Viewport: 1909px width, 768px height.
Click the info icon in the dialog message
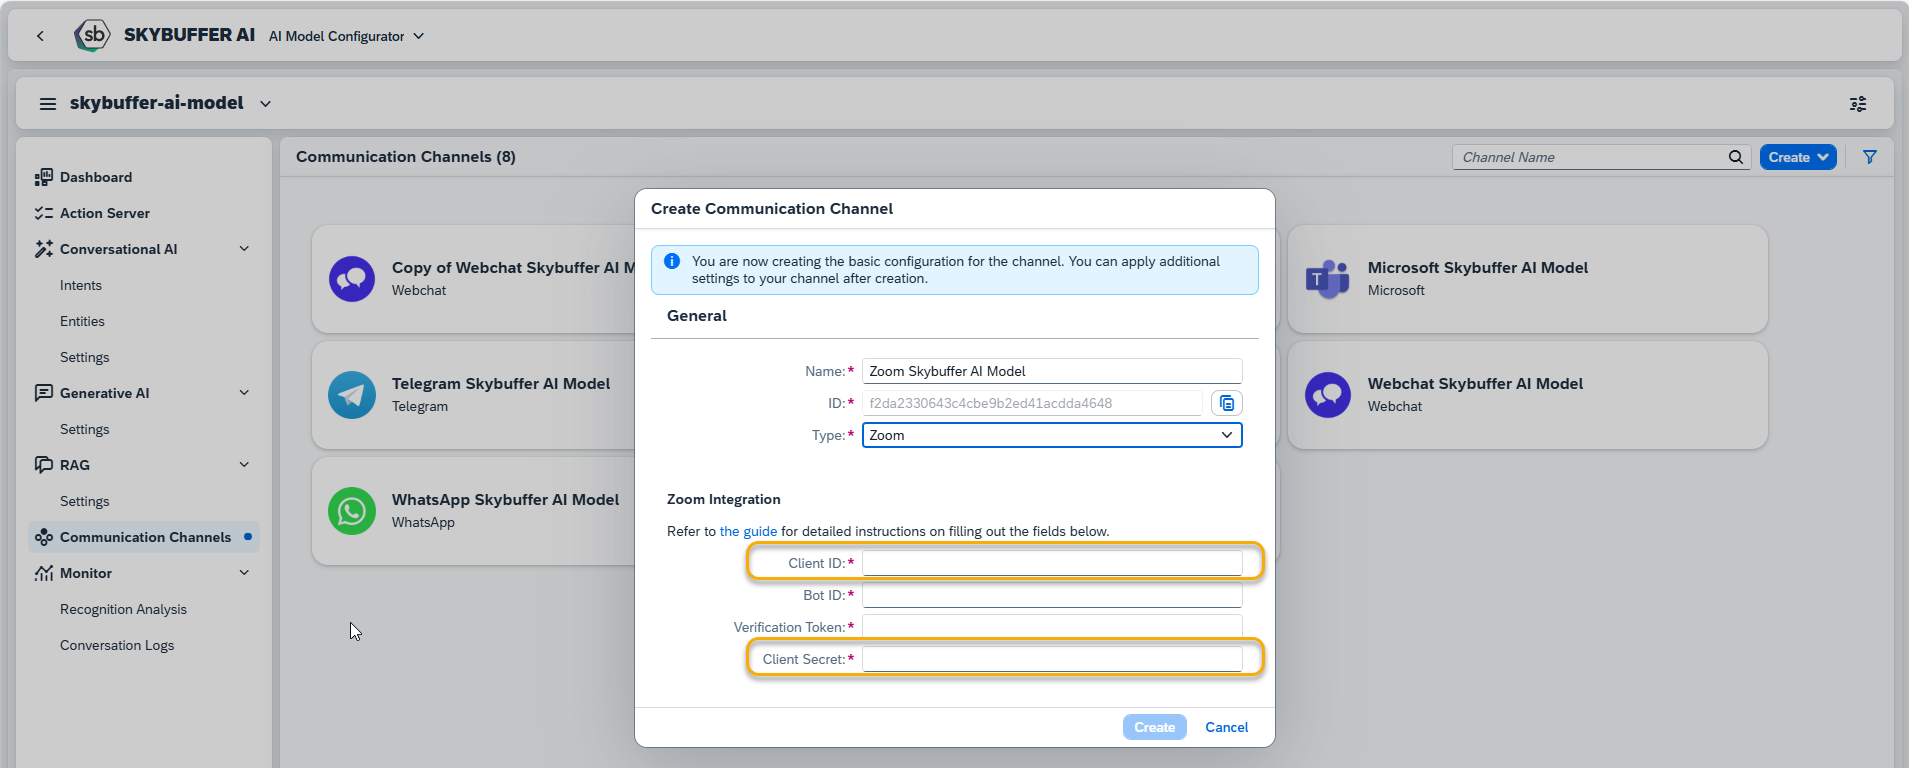[672, 261]
